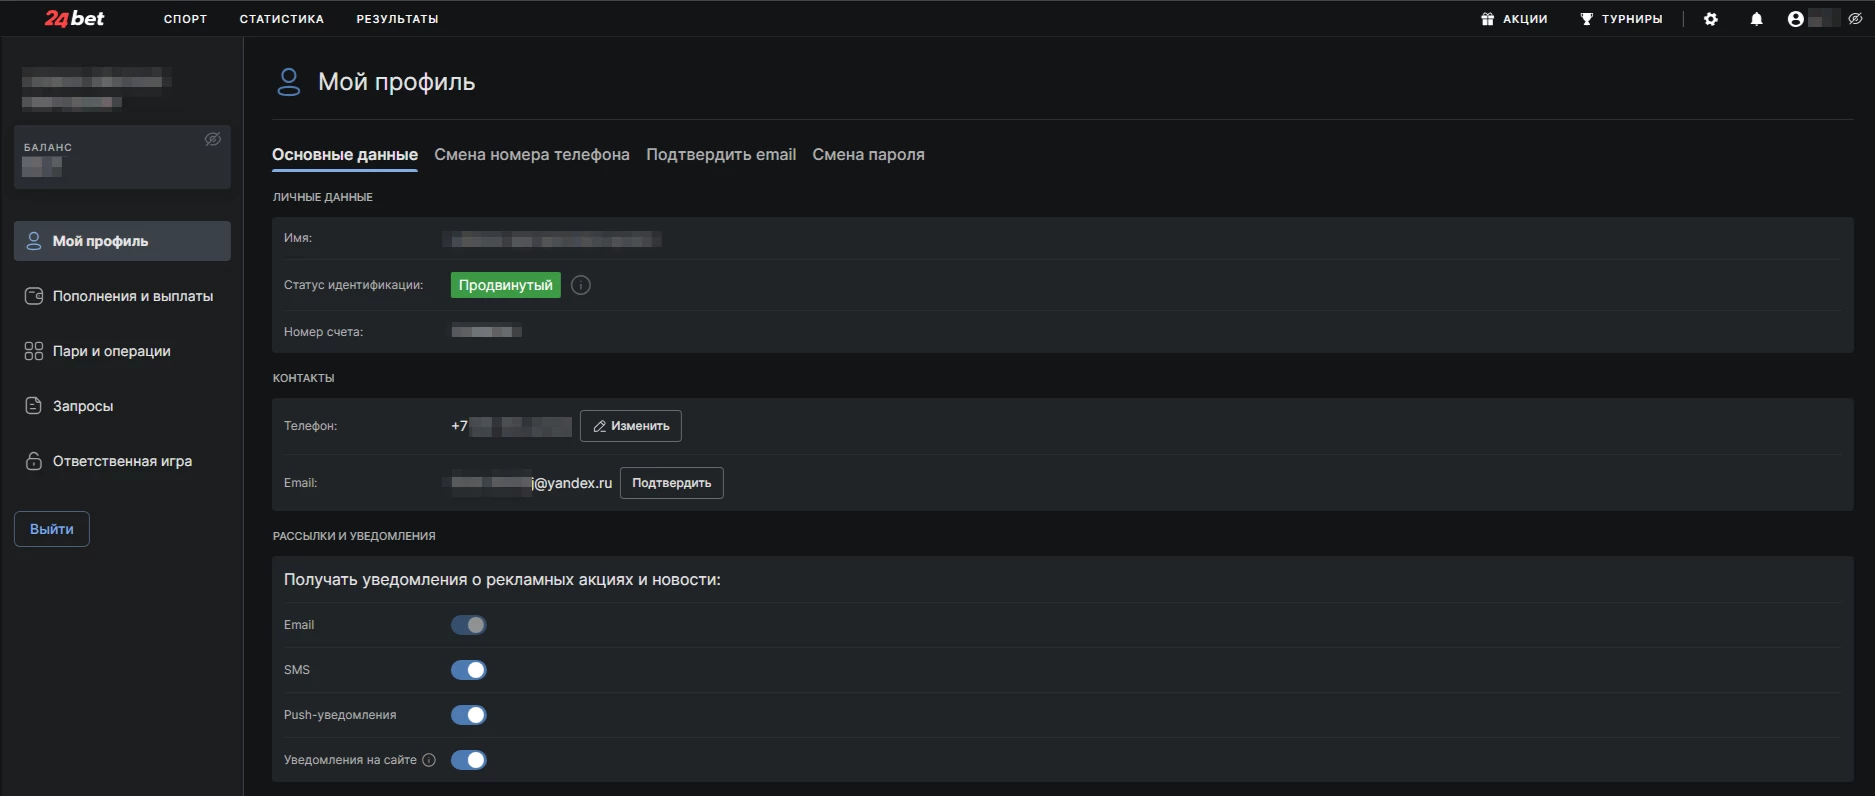
Task: Open Турниры trophy icon in header
Action: point(1587,19)
